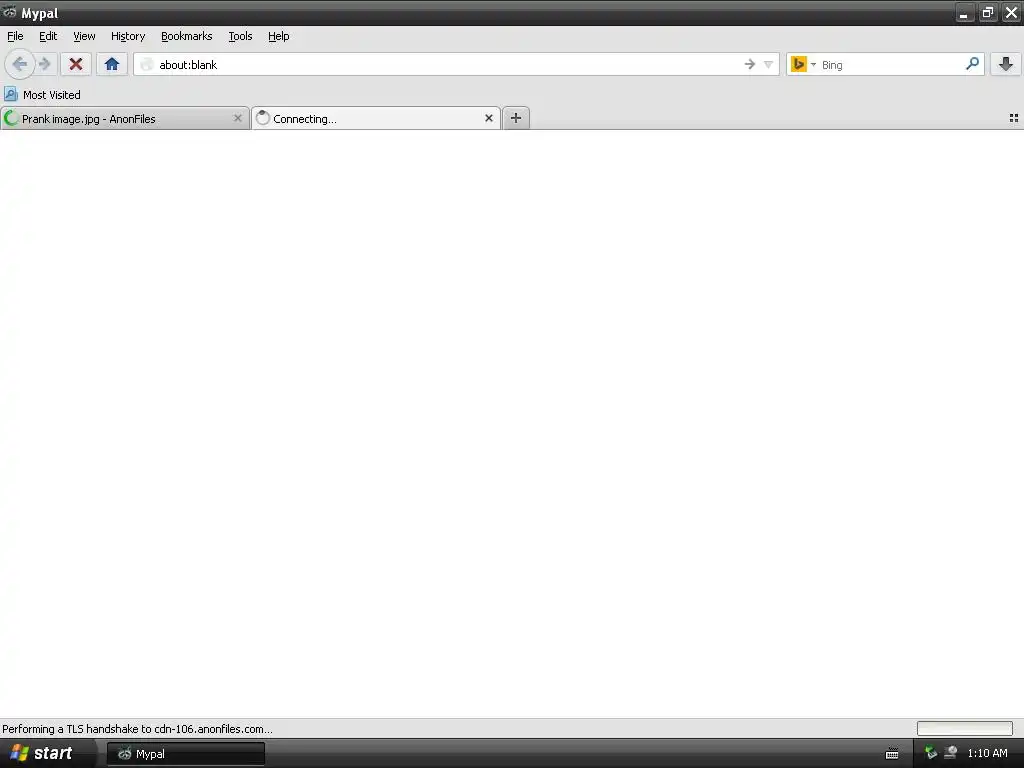The image size is (1024, 768).
Task: Open the Edit menu
Action: click(48, 37)
